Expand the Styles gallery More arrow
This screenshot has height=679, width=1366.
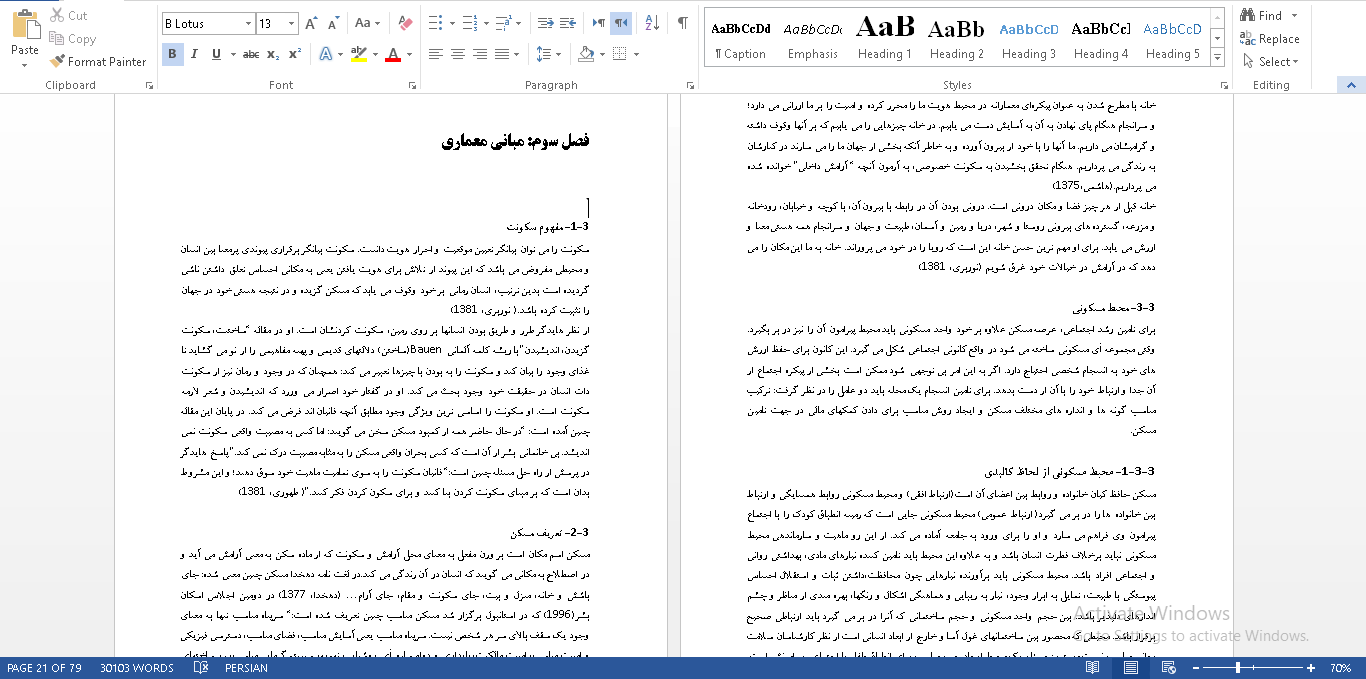pyautogui.click(x=1216, y=59)
